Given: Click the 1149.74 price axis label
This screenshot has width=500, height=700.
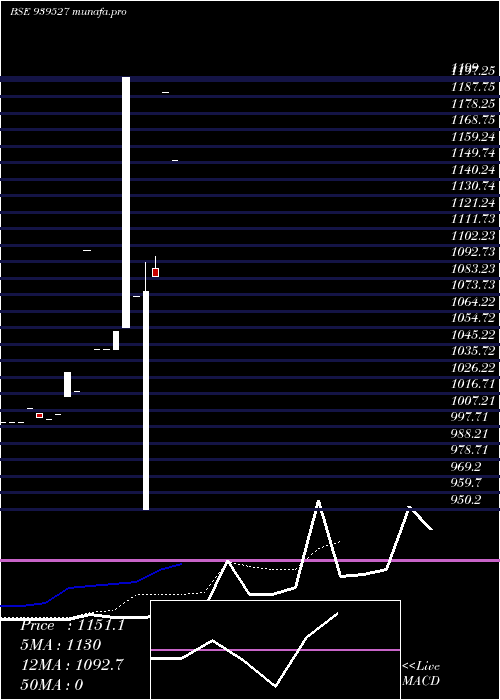Looking at the screenshot, I should (x=473, y=153).
